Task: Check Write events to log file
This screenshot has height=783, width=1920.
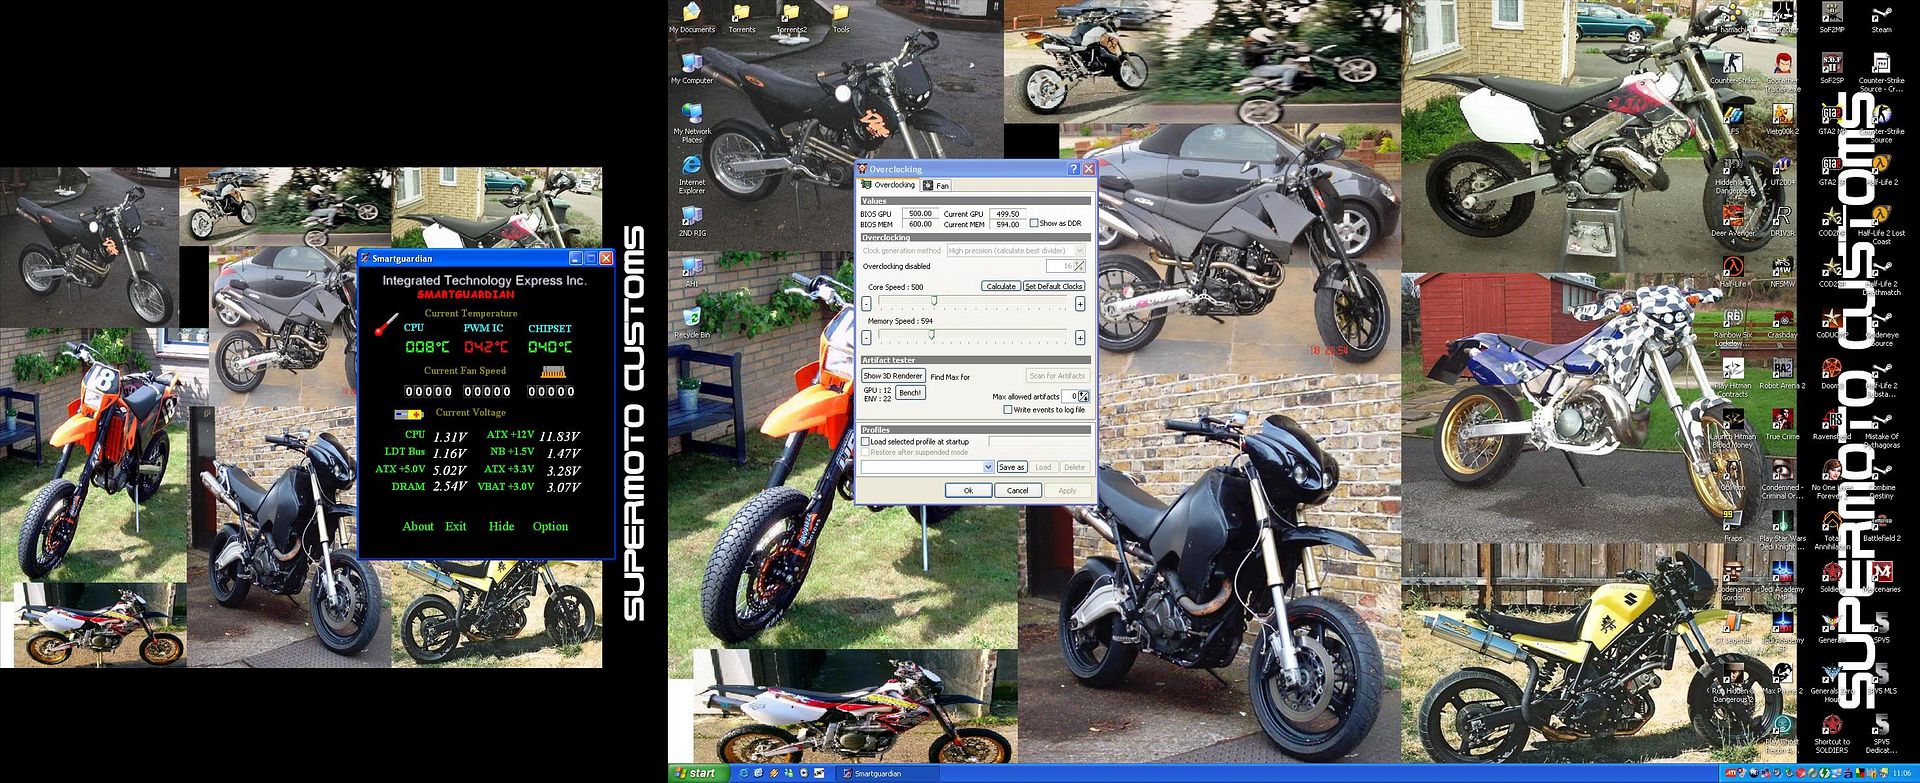Action: 1007,410
